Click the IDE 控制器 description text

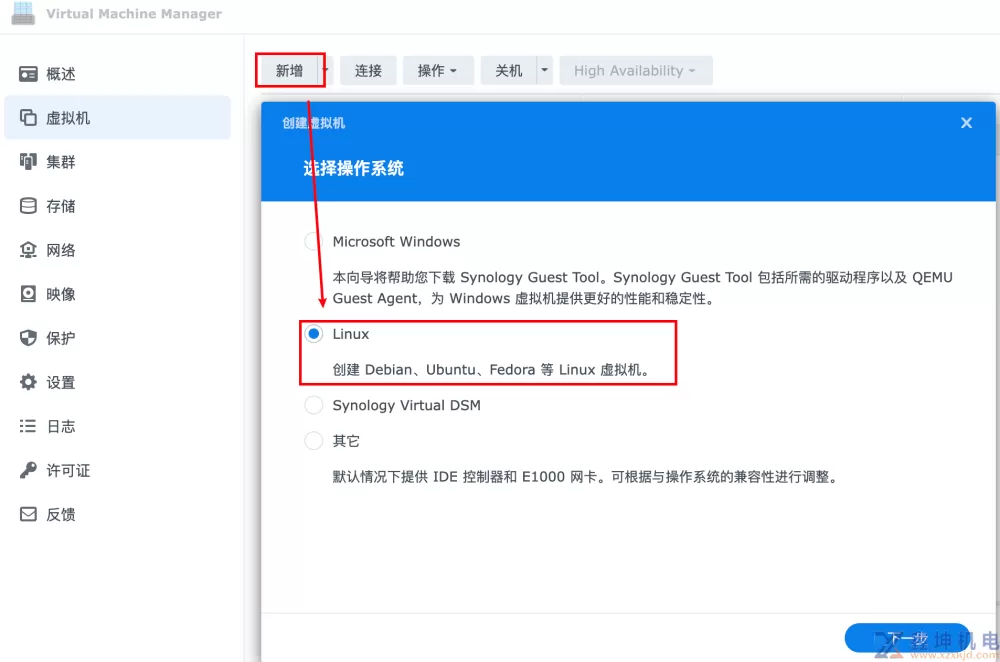(x=585, y=477)
